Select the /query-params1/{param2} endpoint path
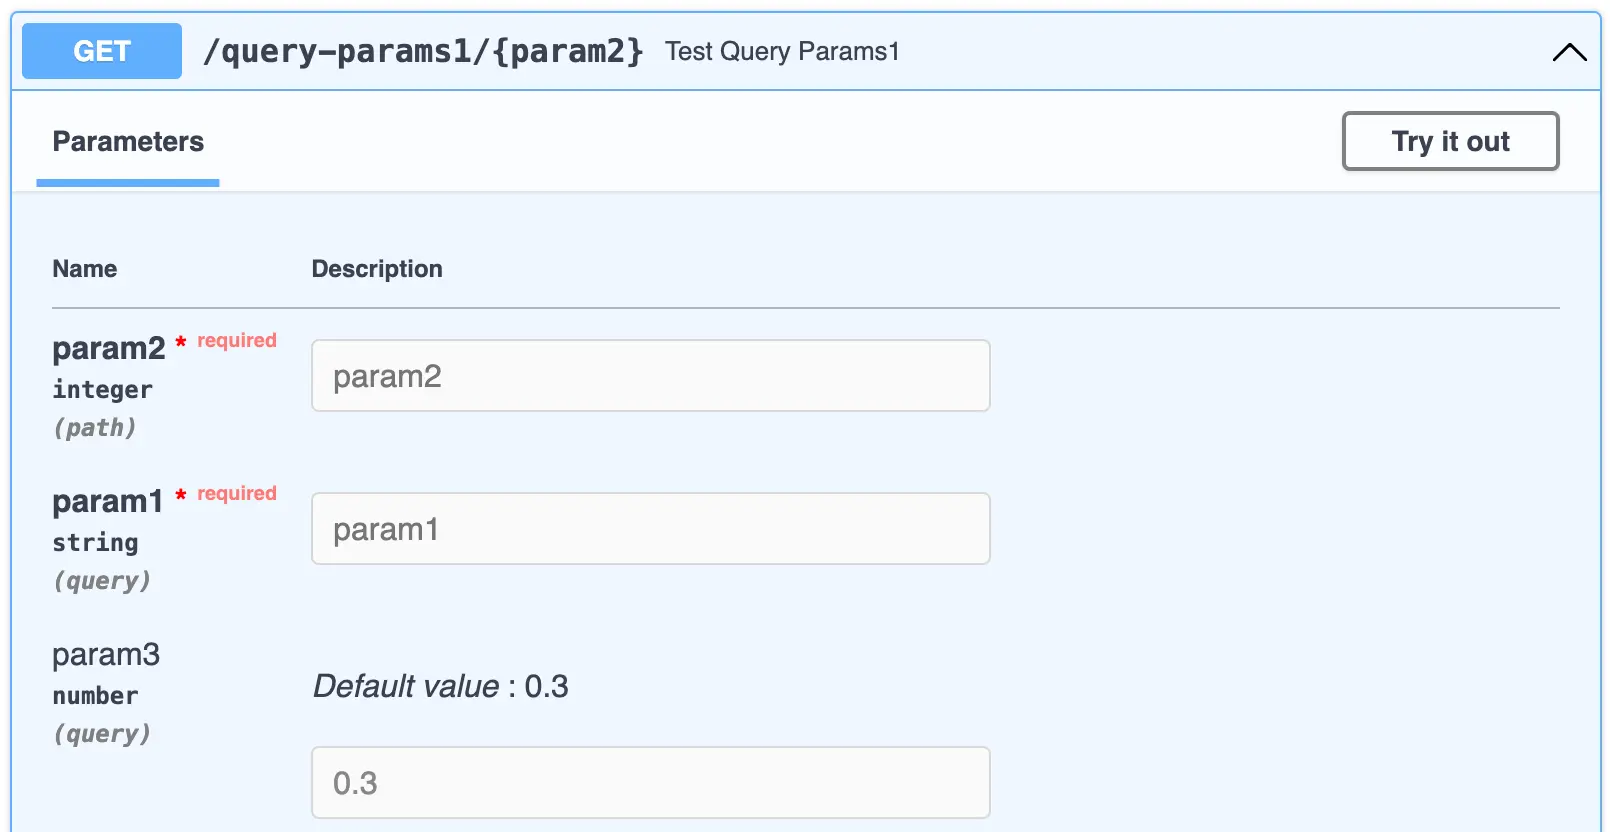1610x832 pixels. point(424,51)
